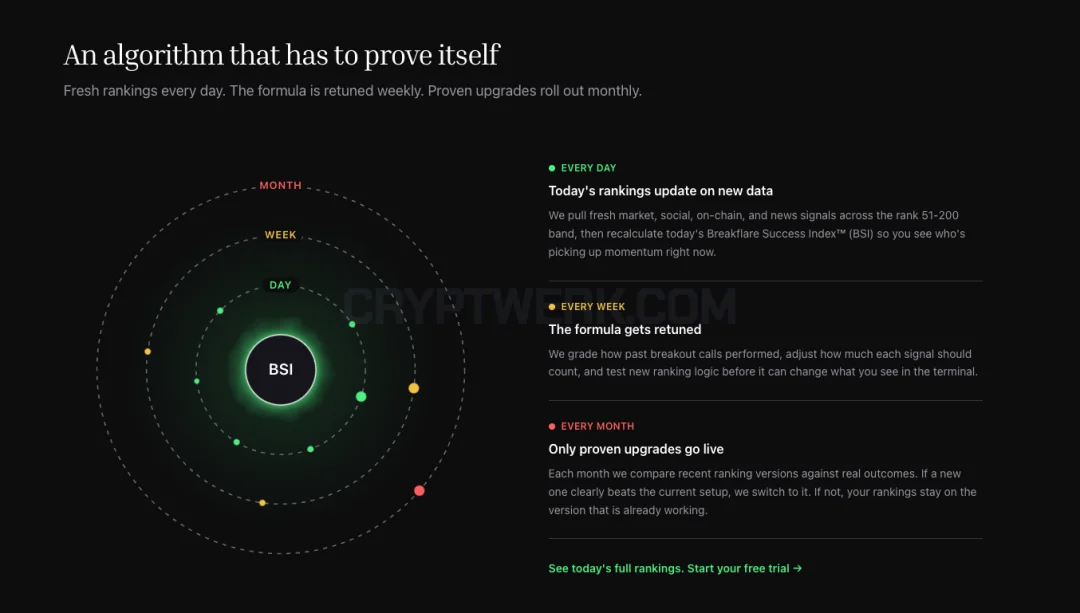The image size is (1080, 613).
Task: Select the Today's rankings update on new data heading
Action: (661, 191)
